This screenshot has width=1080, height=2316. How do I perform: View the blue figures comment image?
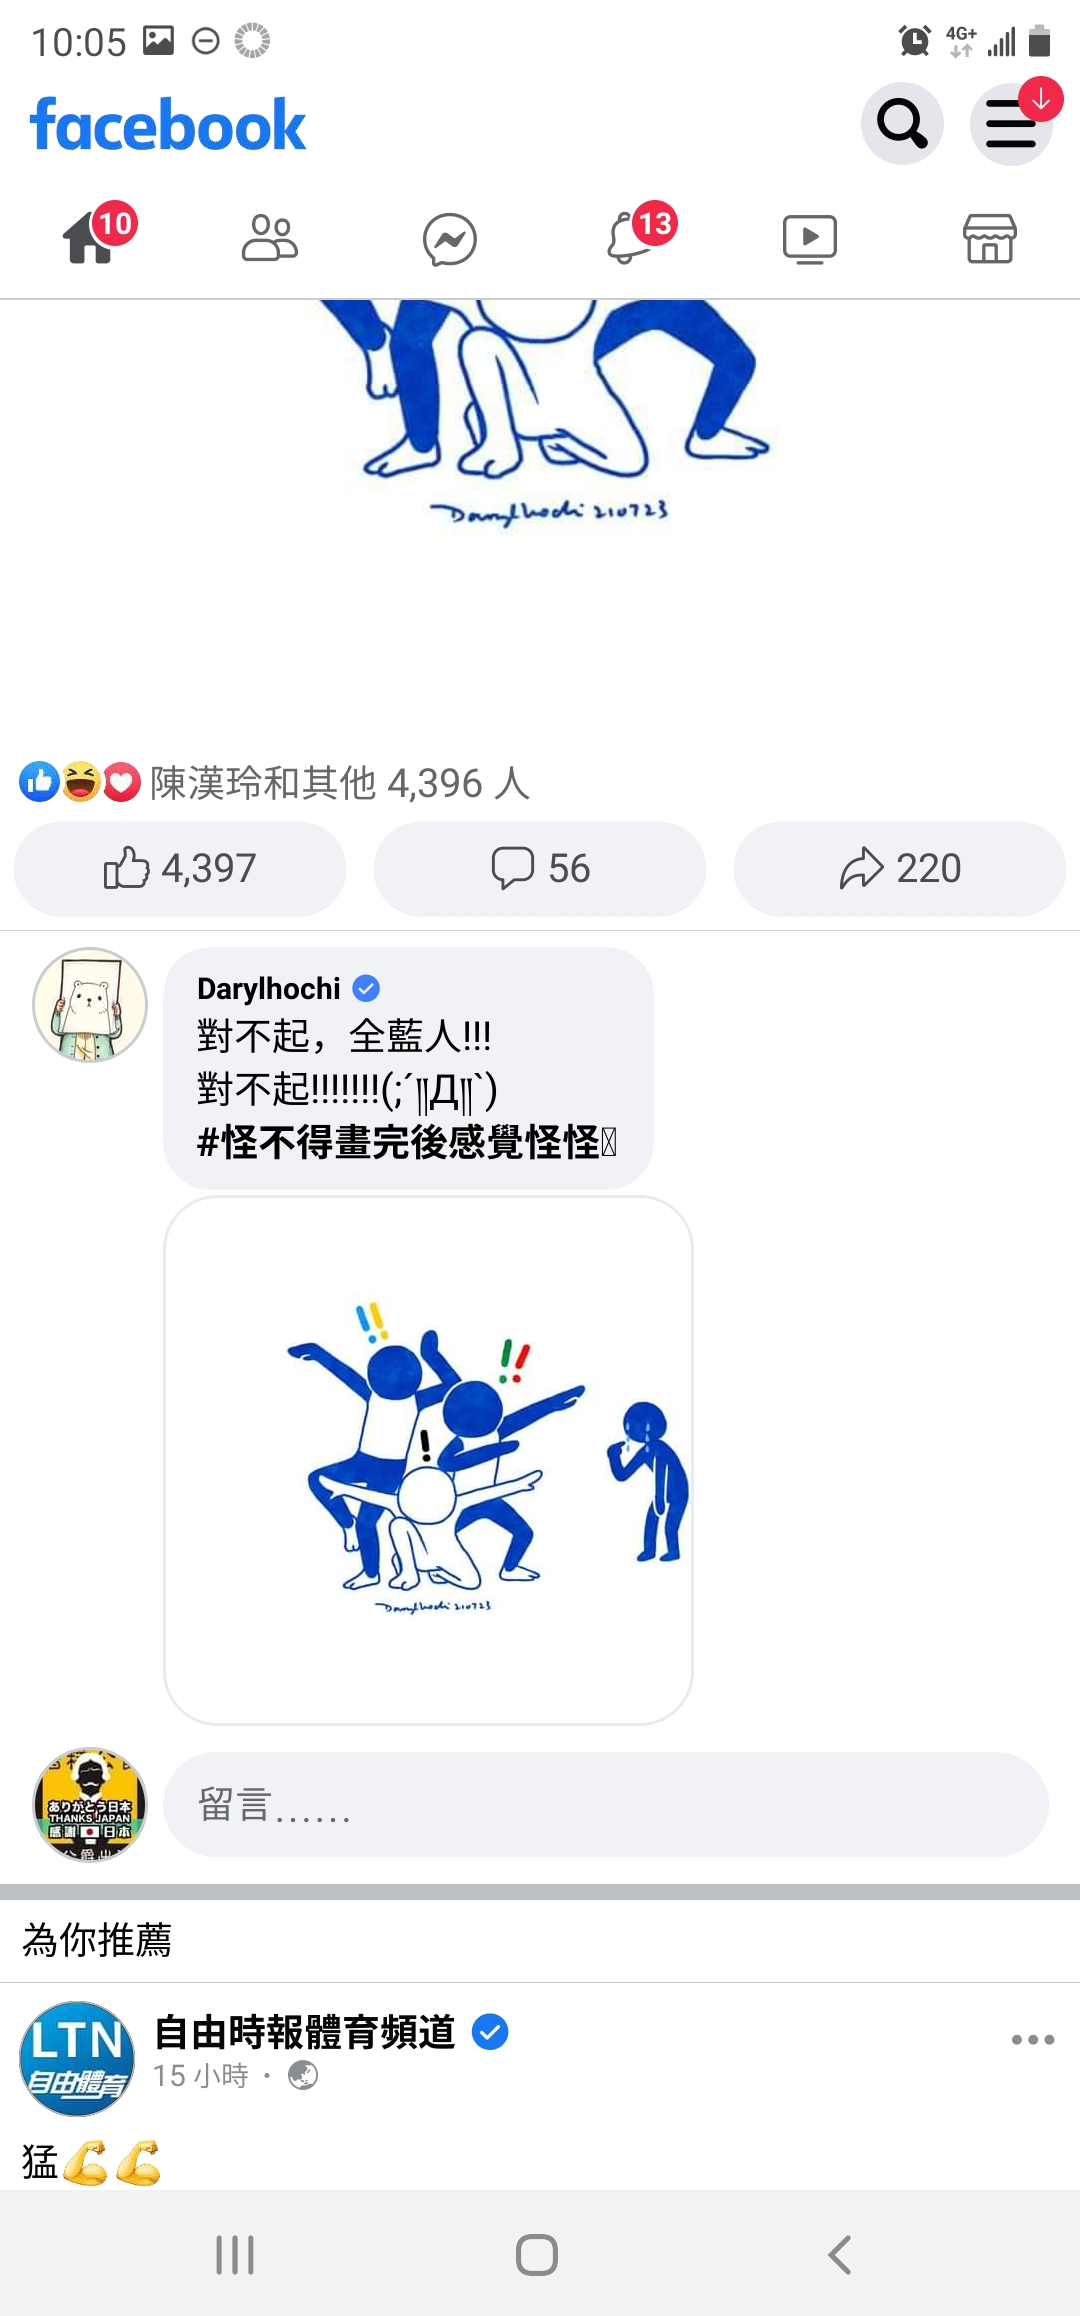tap(428, 1460)
